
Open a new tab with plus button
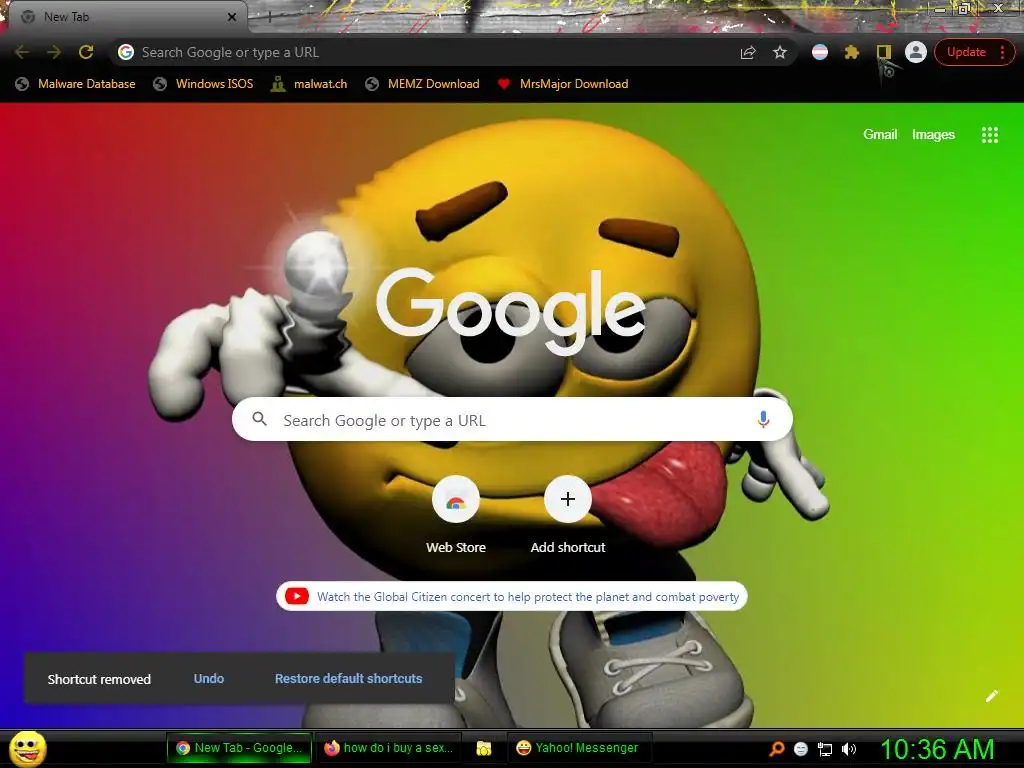(x=268, y=17)
